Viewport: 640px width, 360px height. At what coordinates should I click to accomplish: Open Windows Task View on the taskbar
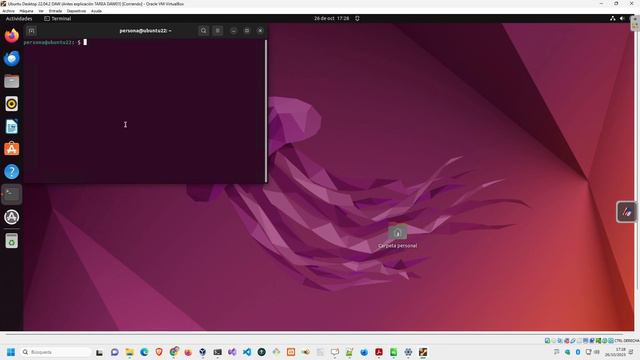[x=99, y=352]
